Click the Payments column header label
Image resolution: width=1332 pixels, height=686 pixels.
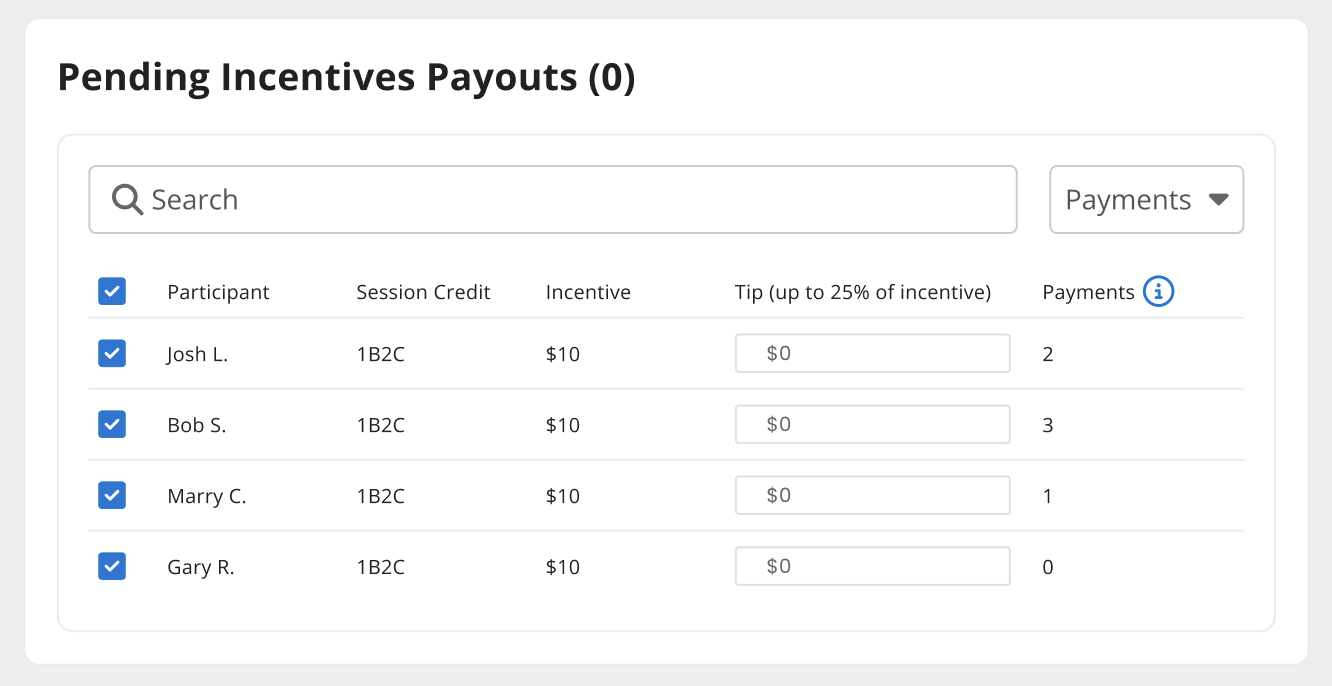point(1088,293)
